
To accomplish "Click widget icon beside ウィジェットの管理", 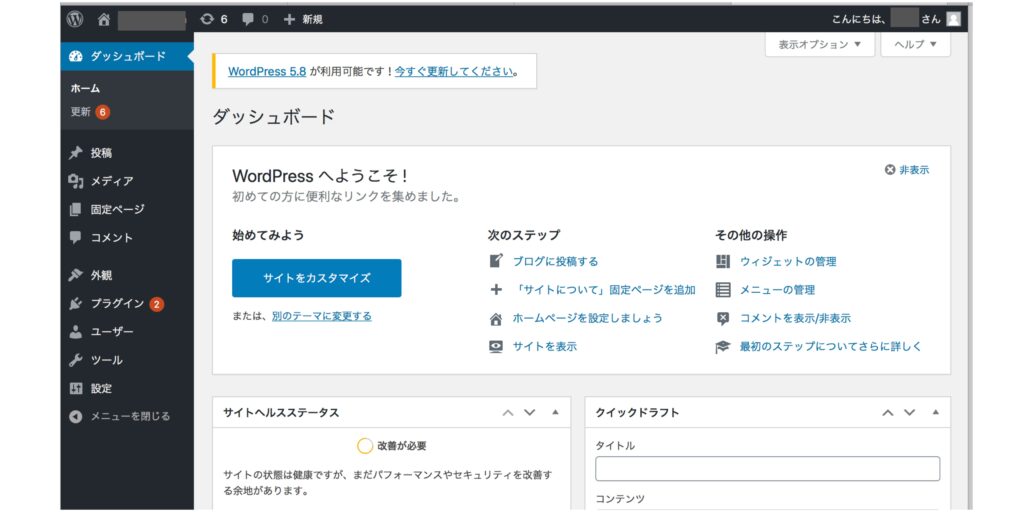I will (x=723, y=261).
